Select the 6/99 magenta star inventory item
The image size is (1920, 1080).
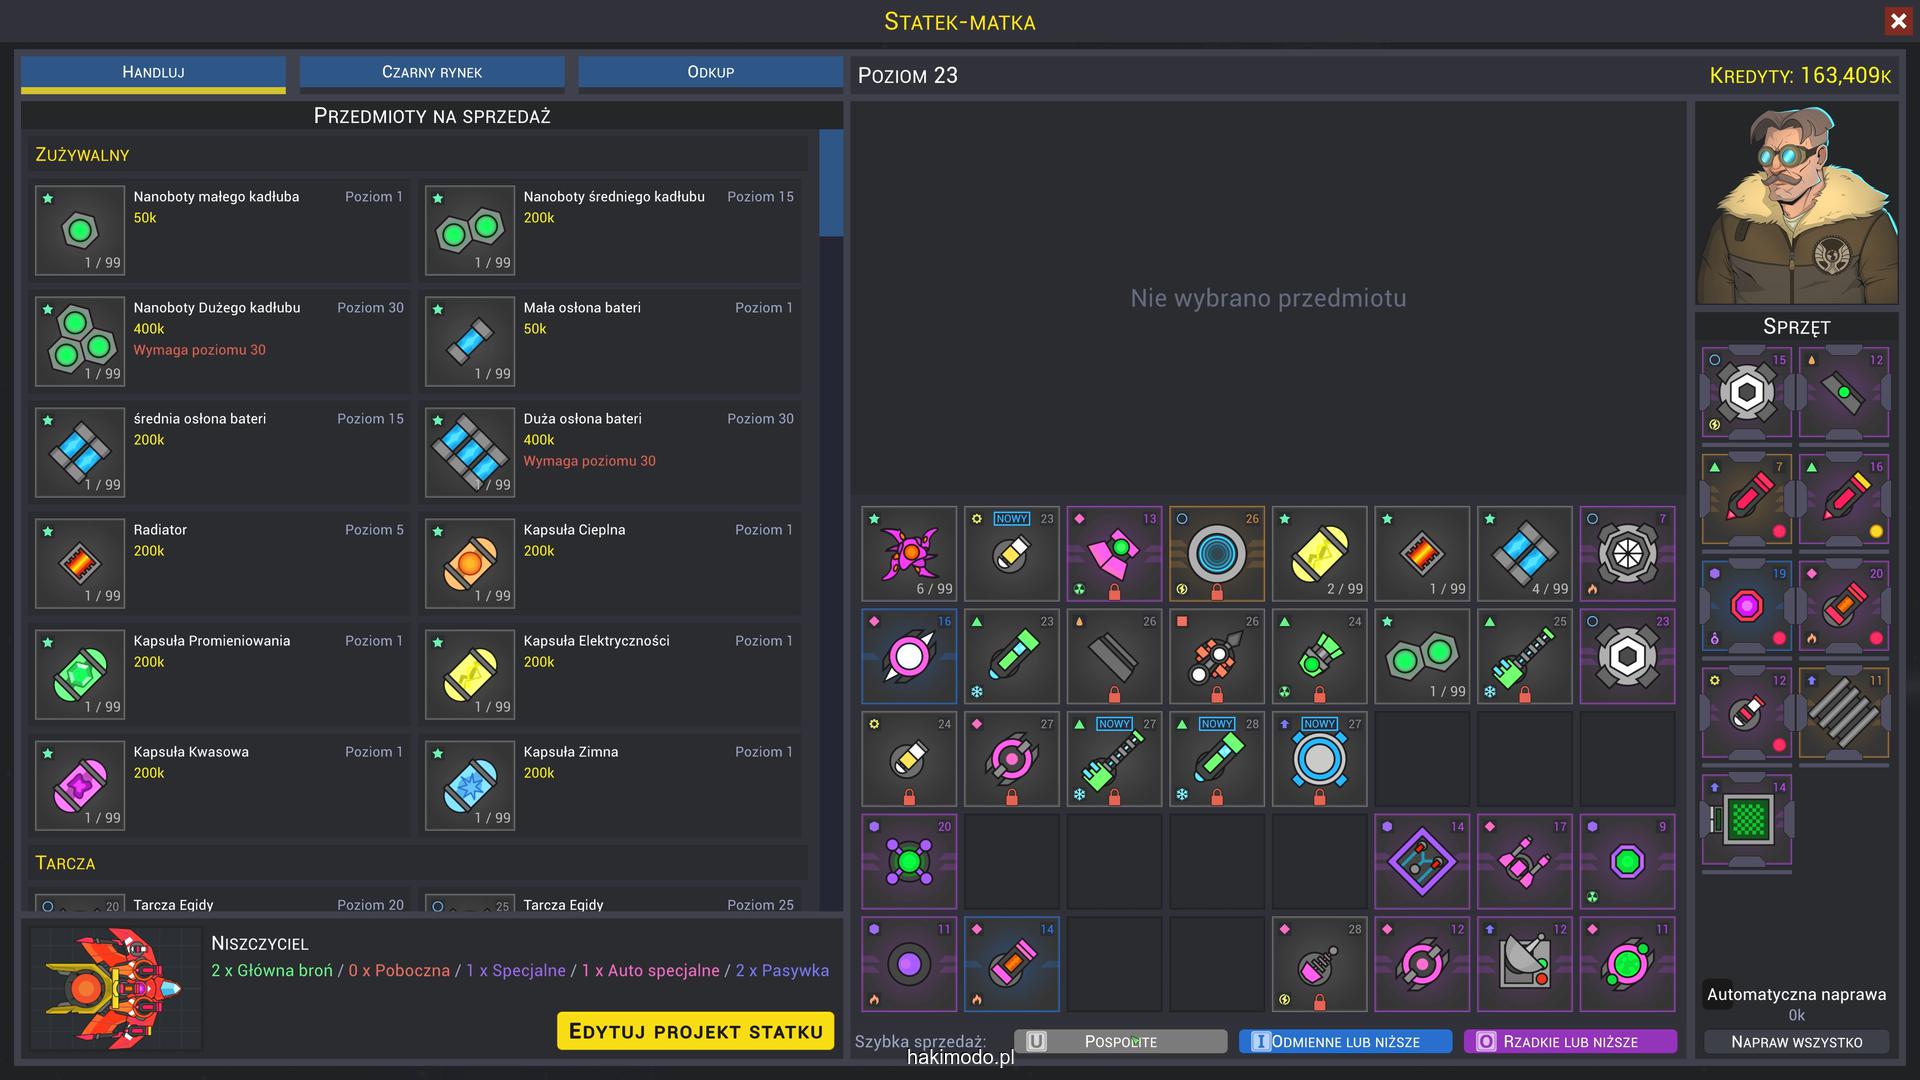click(909, 553)
